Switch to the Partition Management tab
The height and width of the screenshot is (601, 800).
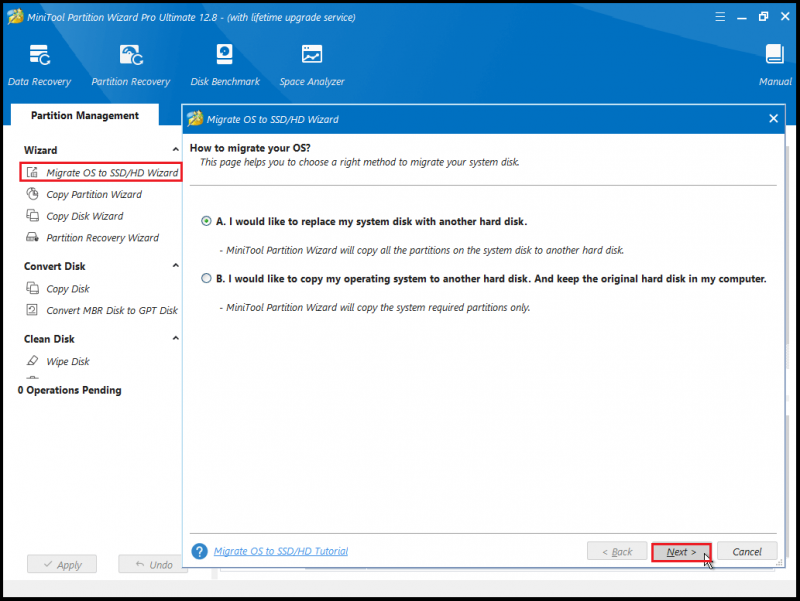pyautogui.click(x=85, y=115)
